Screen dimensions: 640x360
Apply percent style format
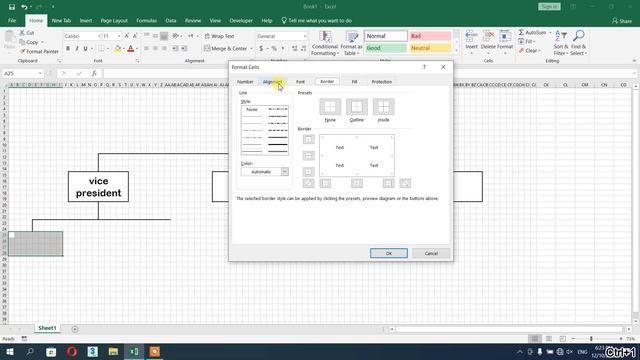274,49
